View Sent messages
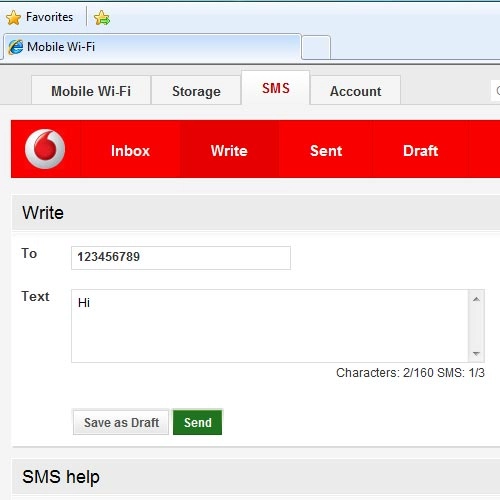The image size is (500, 500). 326,151
